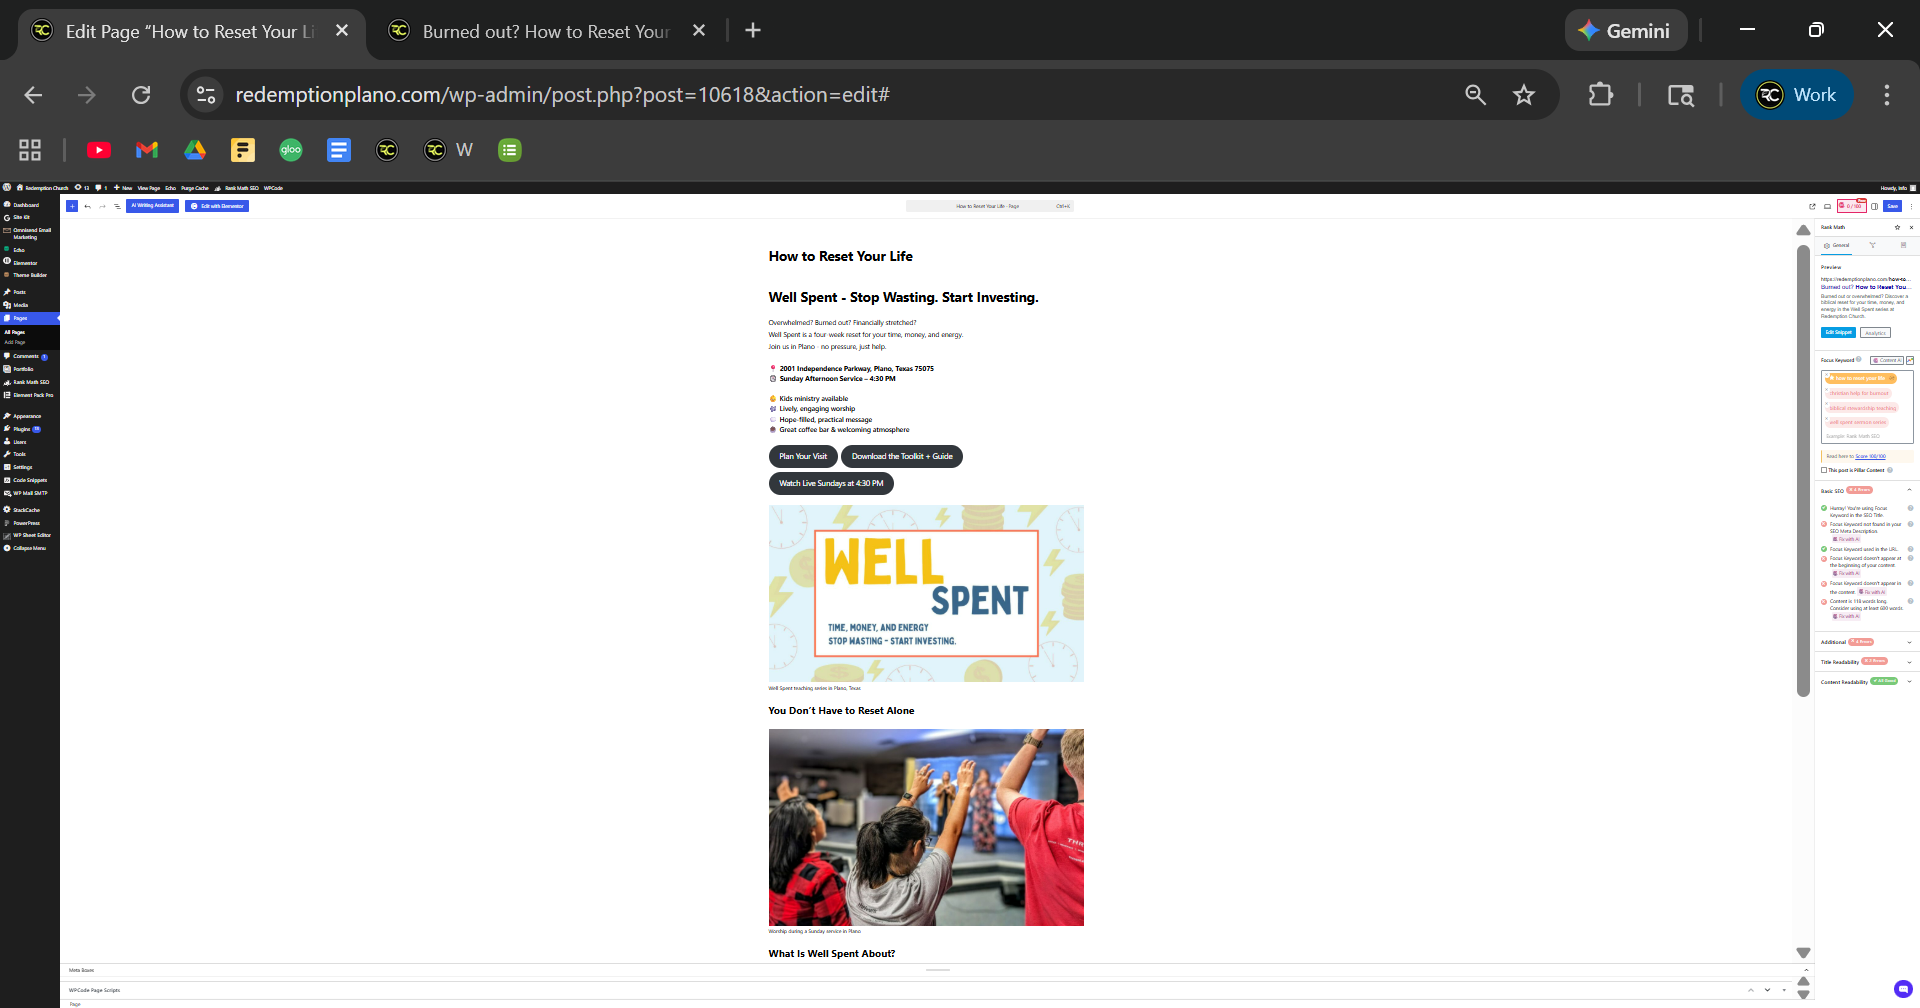Viewport: 1920px width, 1008px height.
Task: Expand the Additional SEO section
Action: coord(1909,642)
